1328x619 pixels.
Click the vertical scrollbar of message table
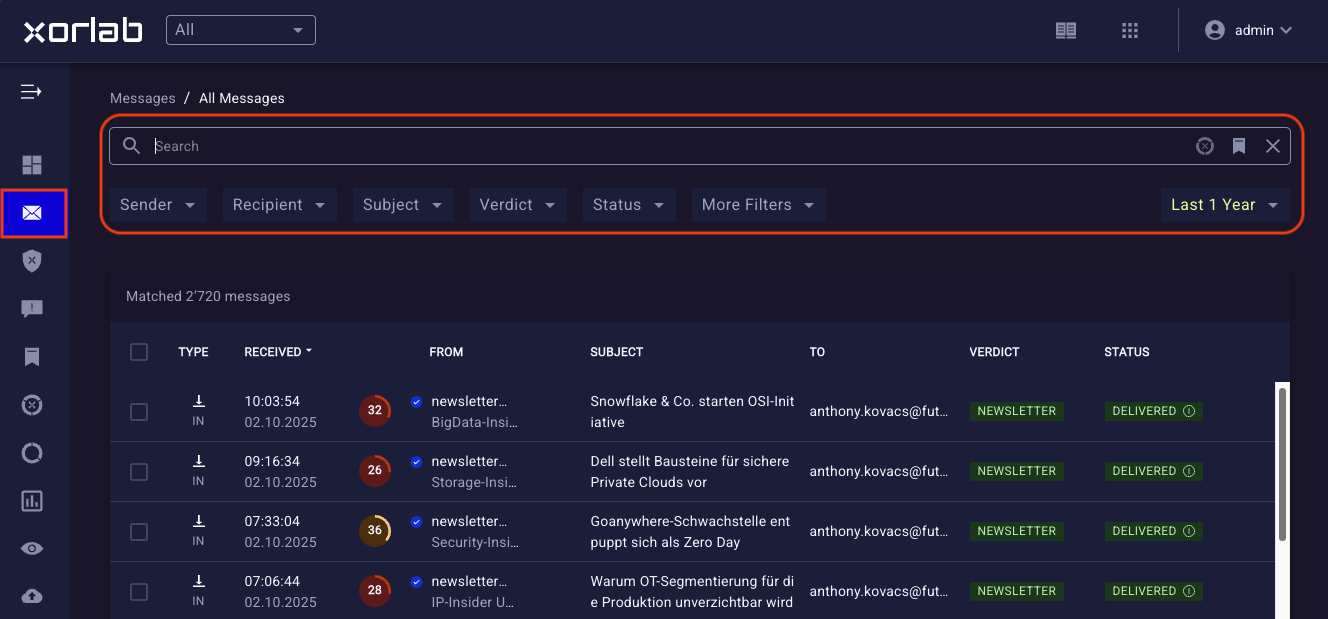1283,463
